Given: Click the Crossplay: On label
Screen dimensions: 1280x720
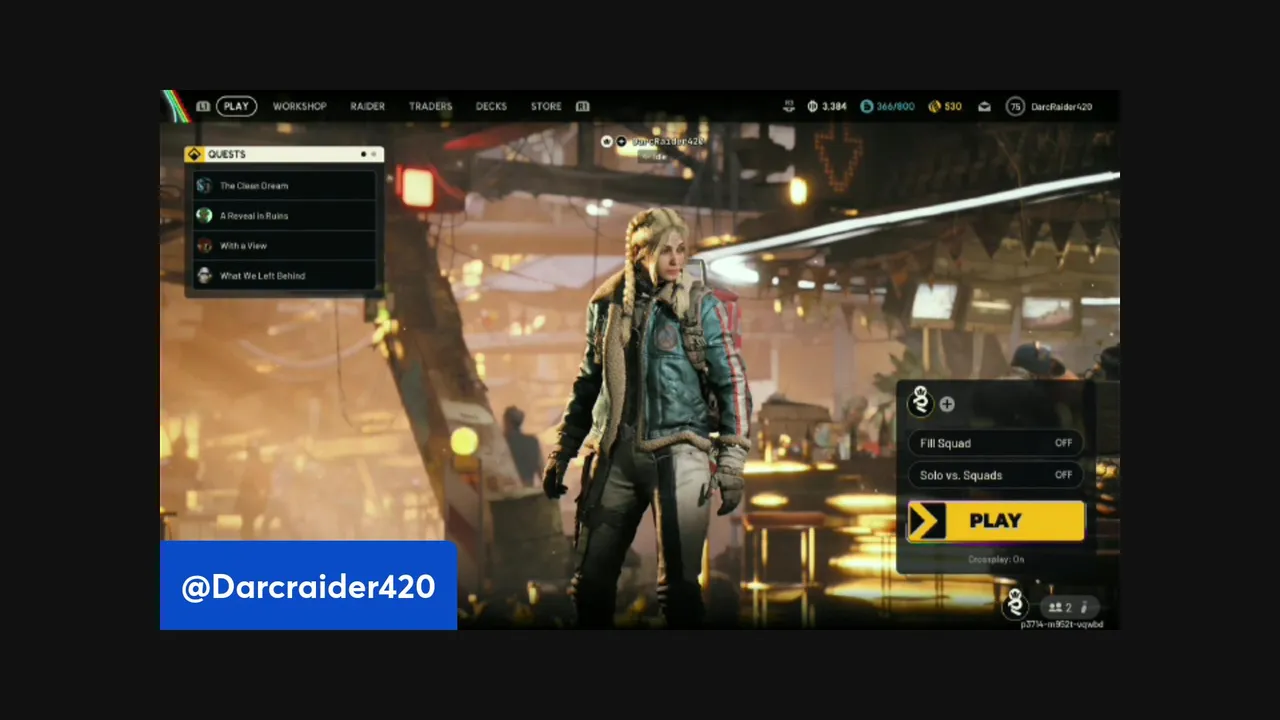Looking at the screenshot, I should [996, 559].
